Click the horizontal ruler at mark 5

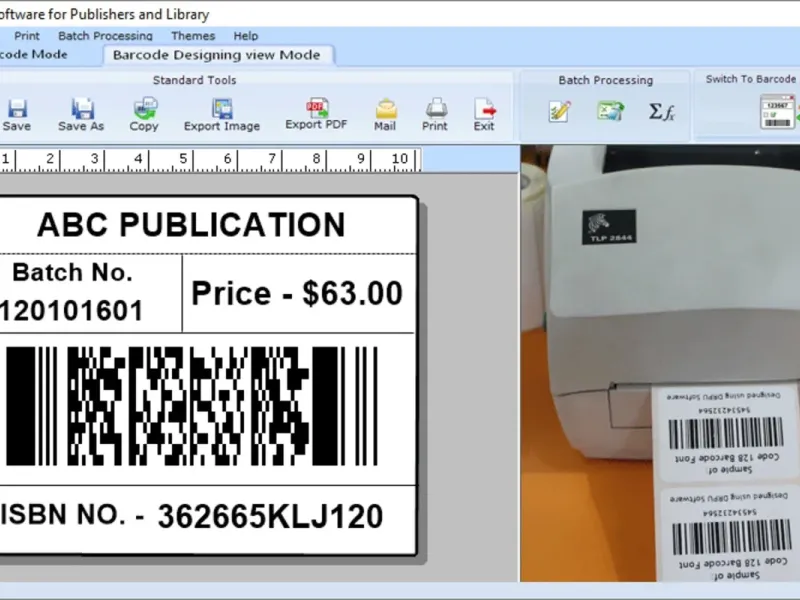[183, 159]
